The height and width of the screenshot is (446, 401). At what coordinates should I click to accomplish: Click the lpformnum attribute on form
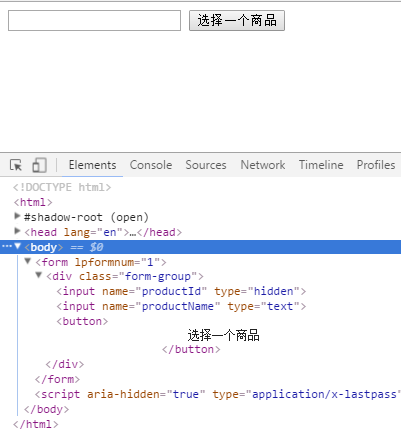point(104,262)
